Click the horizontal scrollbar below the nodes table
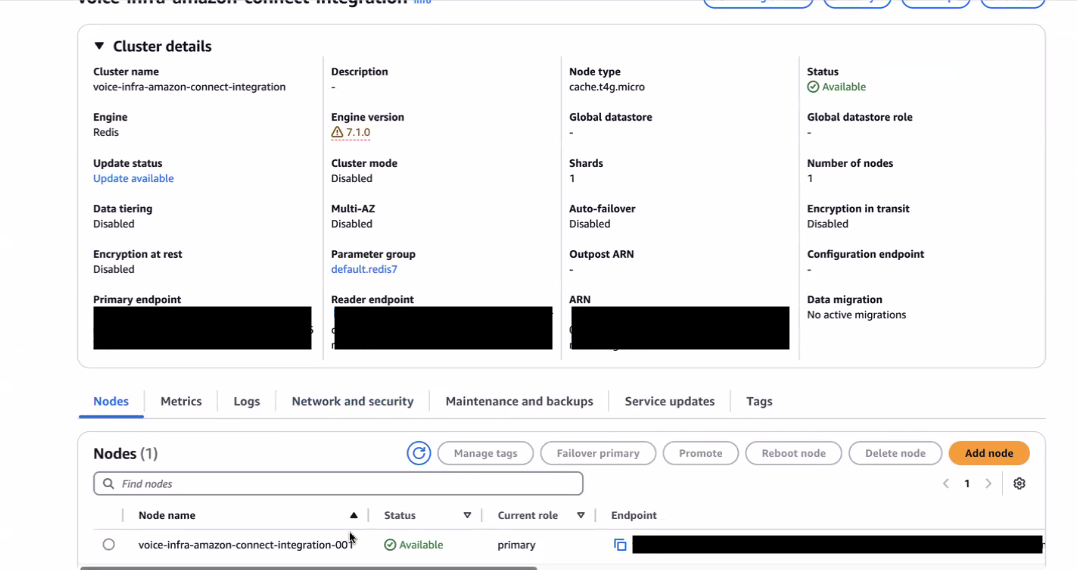 coord(308,568)
